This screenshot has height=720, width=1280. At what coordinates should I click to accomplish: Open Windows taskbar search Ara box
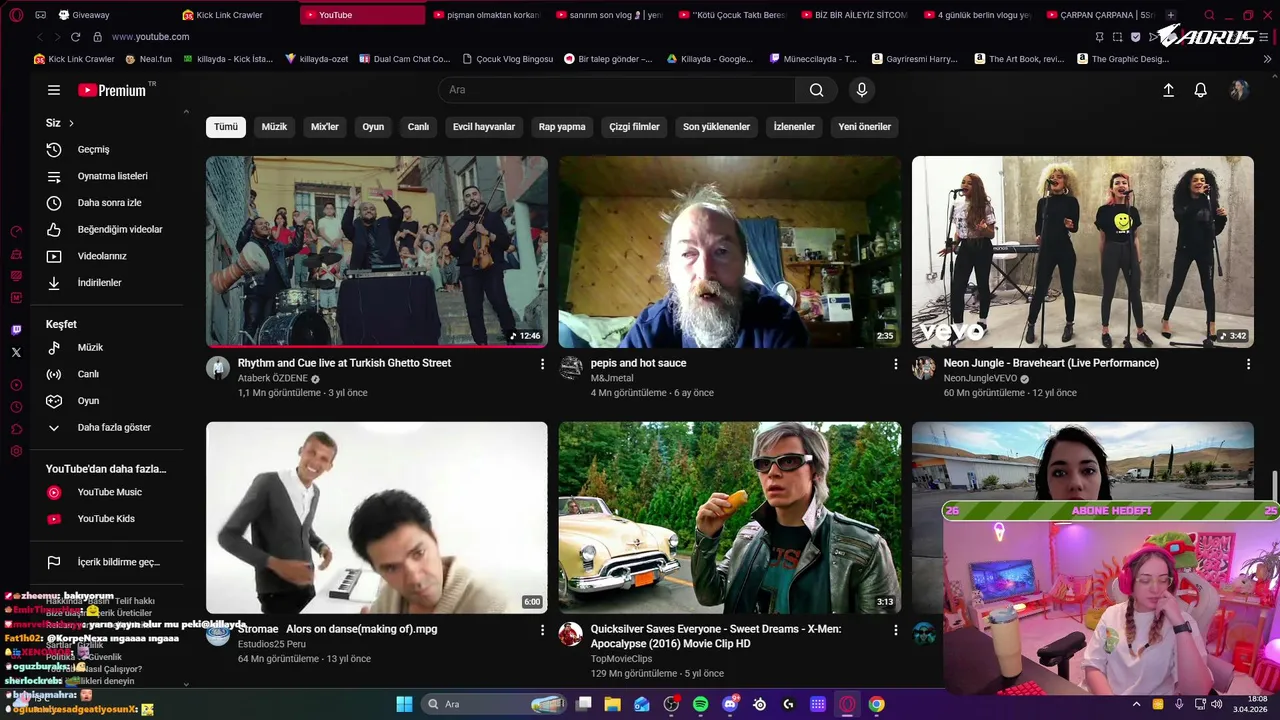point(496,704)
